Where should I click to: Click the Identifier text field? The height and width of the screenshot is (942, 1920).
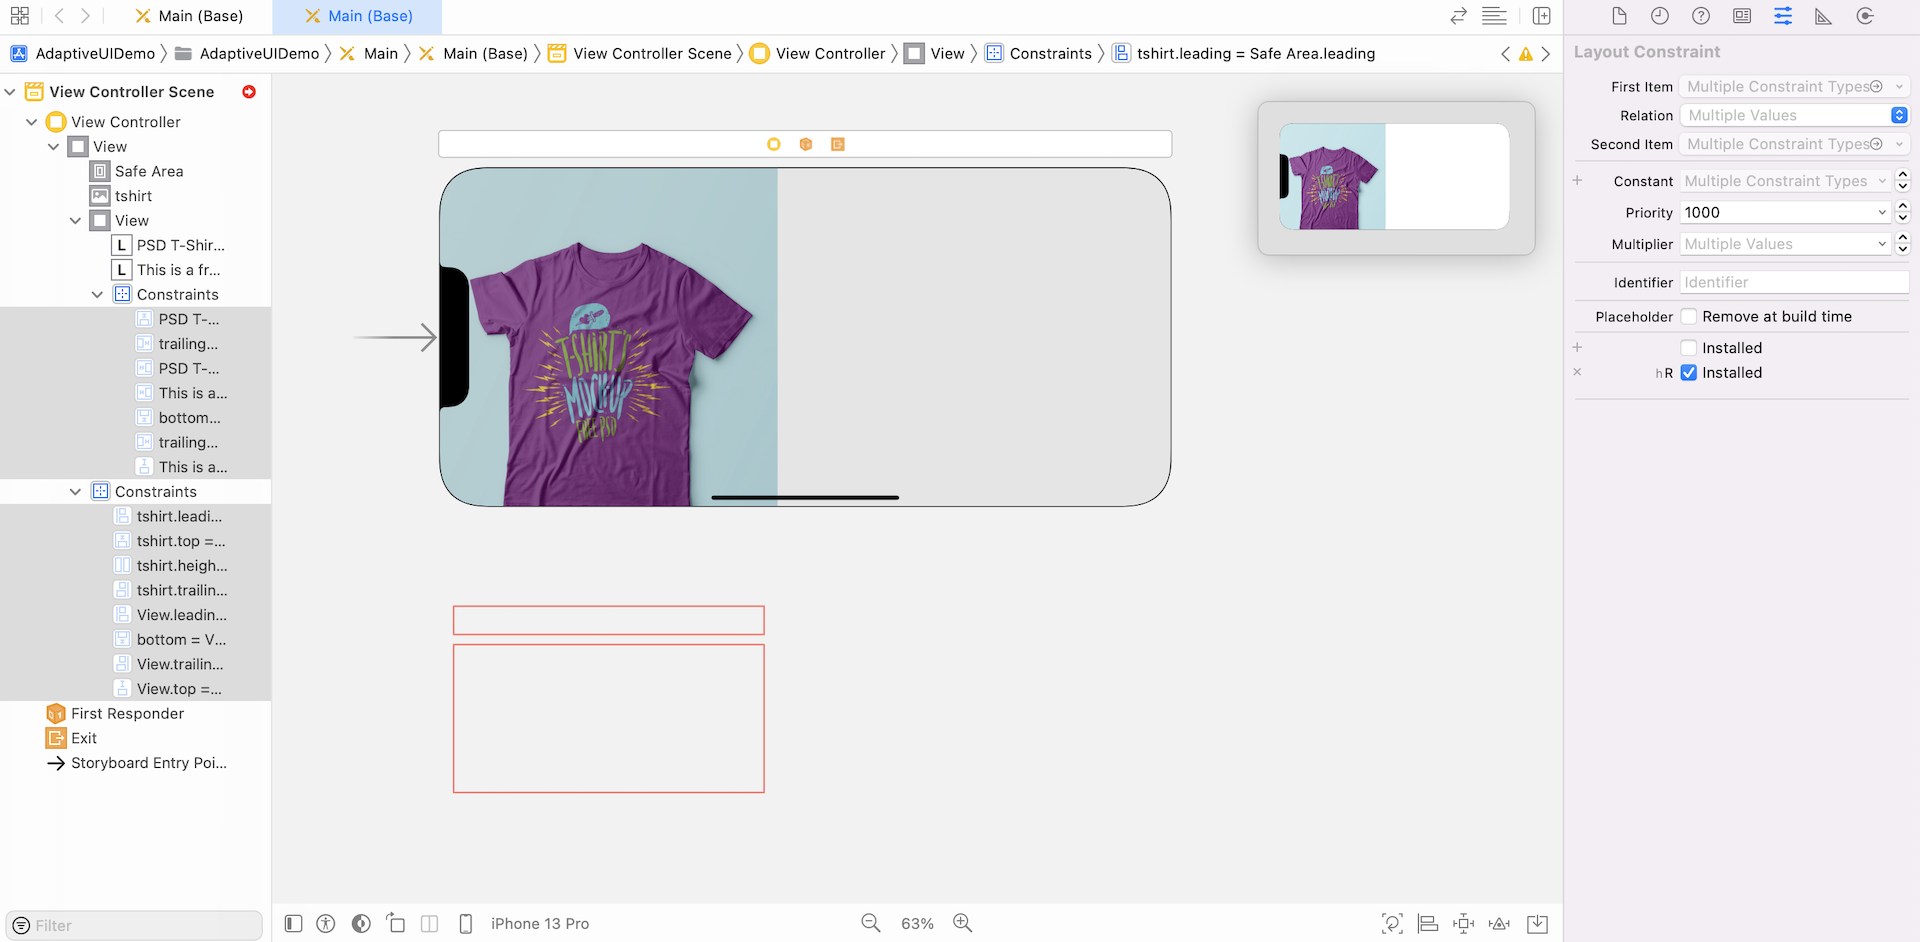point(1793,283)
